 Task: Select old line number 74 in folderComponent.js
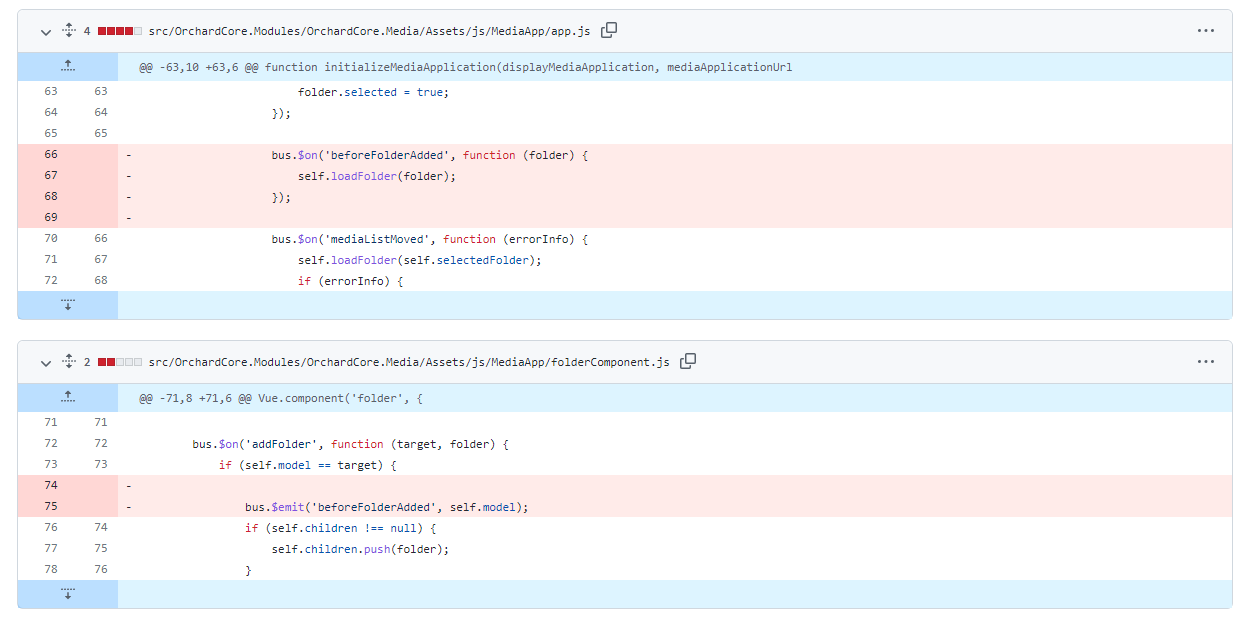[50, 486]
